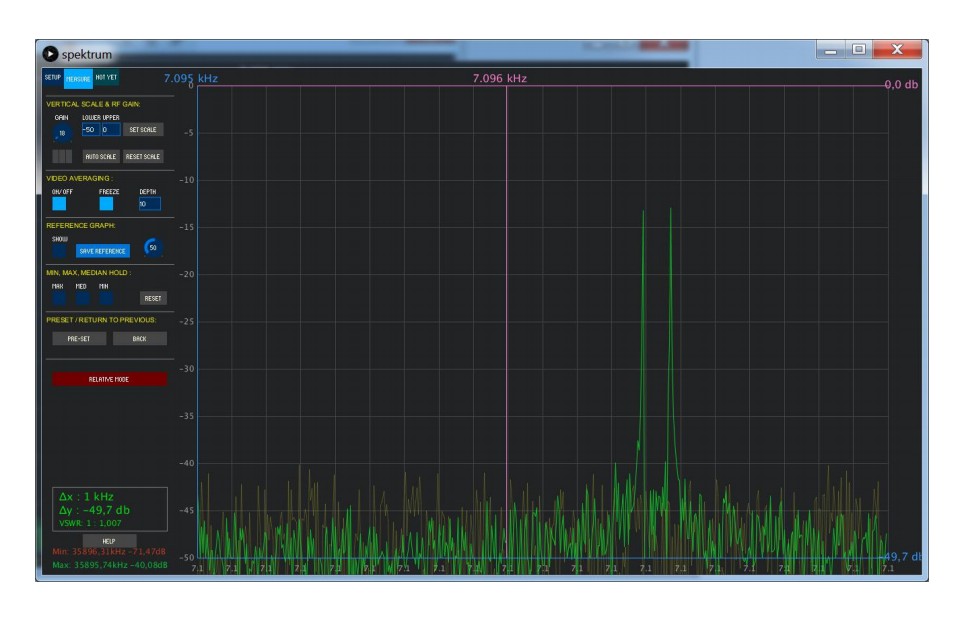Screen dimensions: 960x639
Task: Click the three-segment gain indicator below GAIN
Action: 62,156
